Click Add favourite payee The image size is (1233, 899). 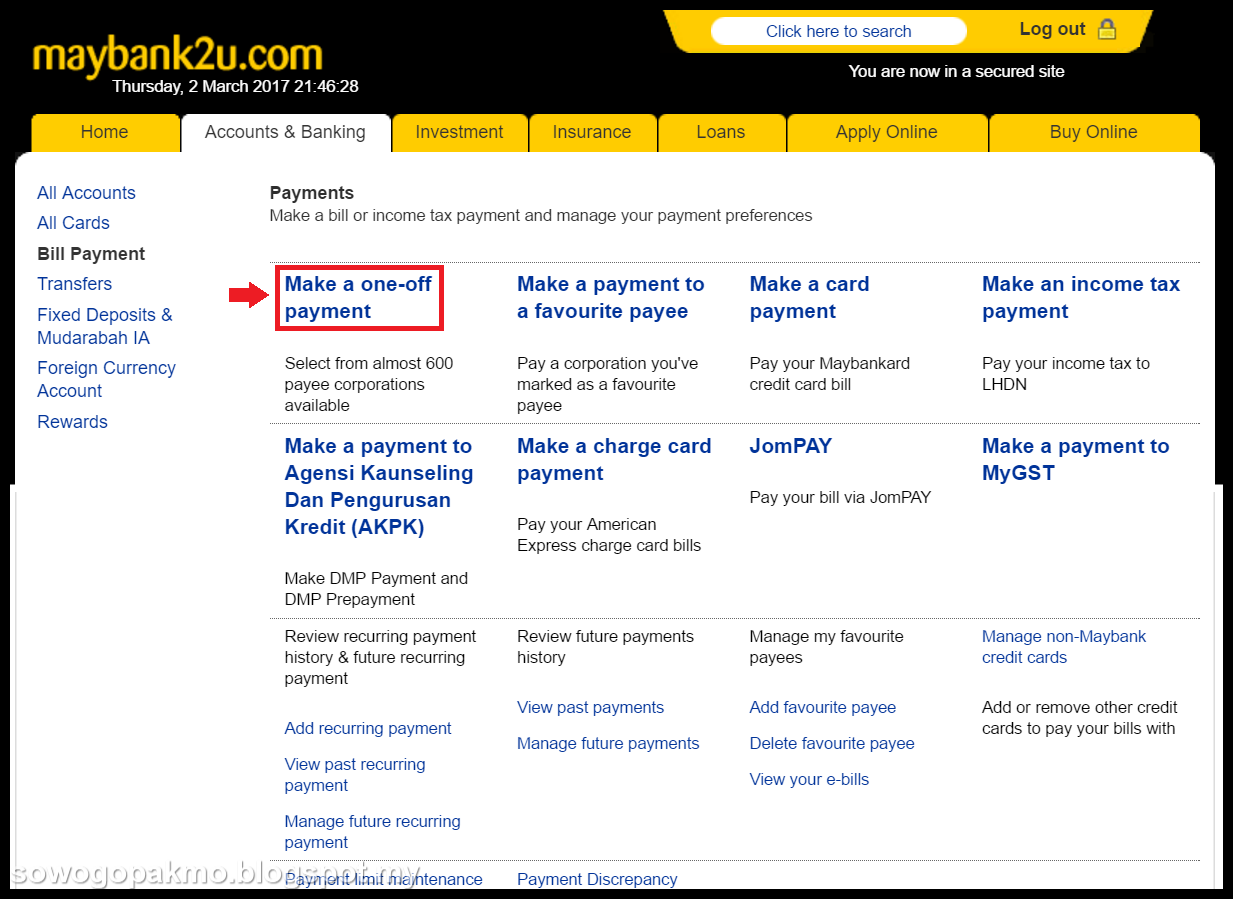click(x=823, y=707)
